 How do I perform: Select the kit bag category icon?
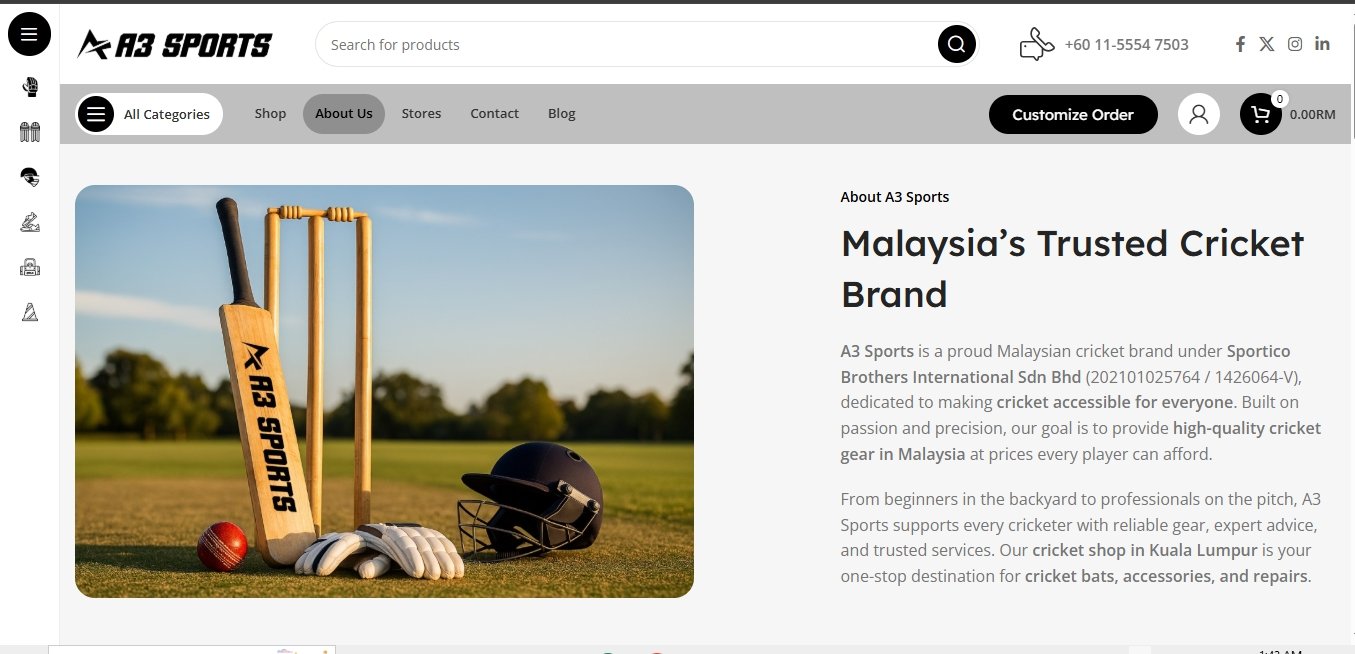click(30, 267)
